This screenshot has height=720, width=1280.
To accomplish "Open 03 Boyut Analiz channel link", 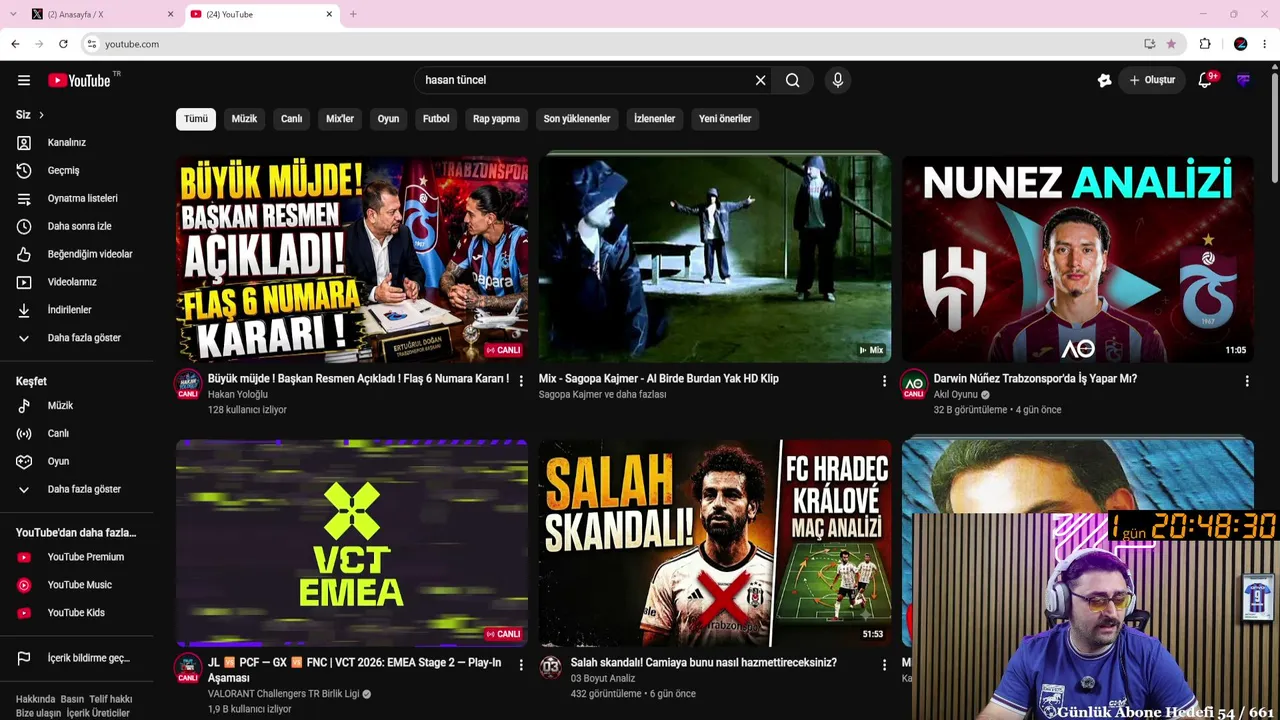I will coord(603,679).
